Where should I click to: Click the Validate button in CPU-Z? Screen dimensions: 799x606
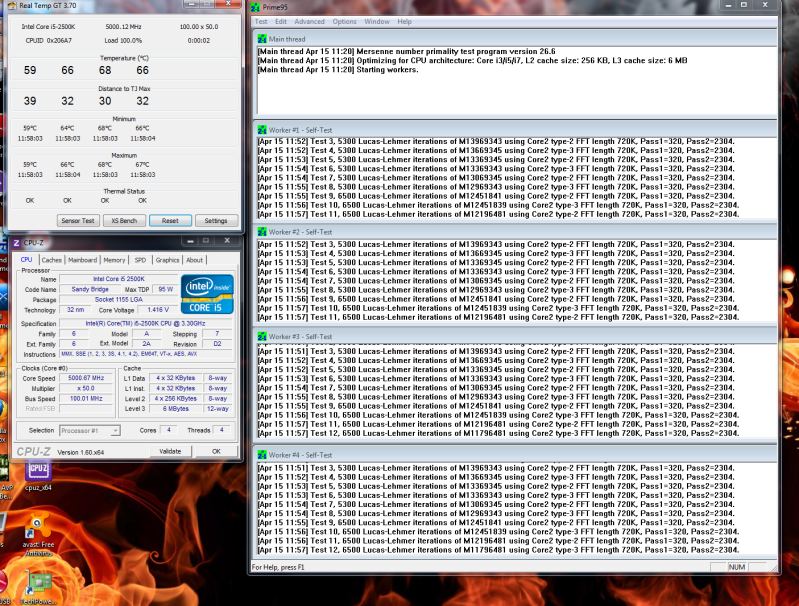[x=171, y=451]
